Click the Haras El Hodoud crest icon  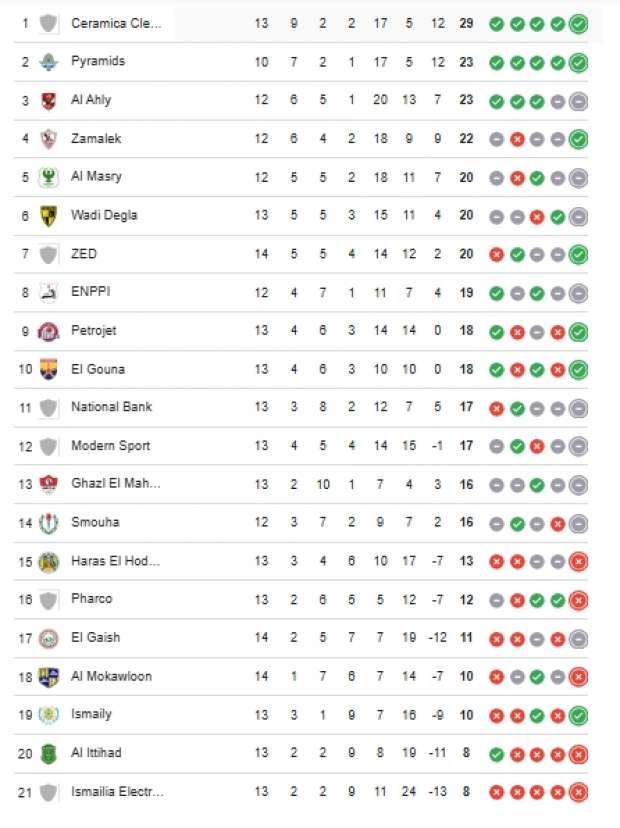tap(48, 561)
